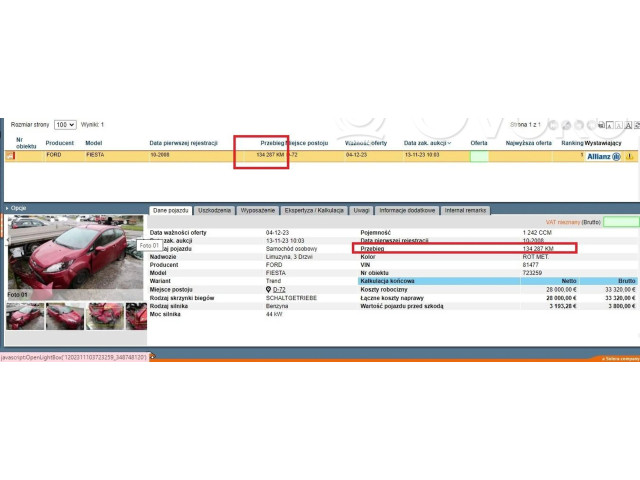The image size is (640, 480).
Task: Click the object icon in the FORD row
Action: [10, 156]
